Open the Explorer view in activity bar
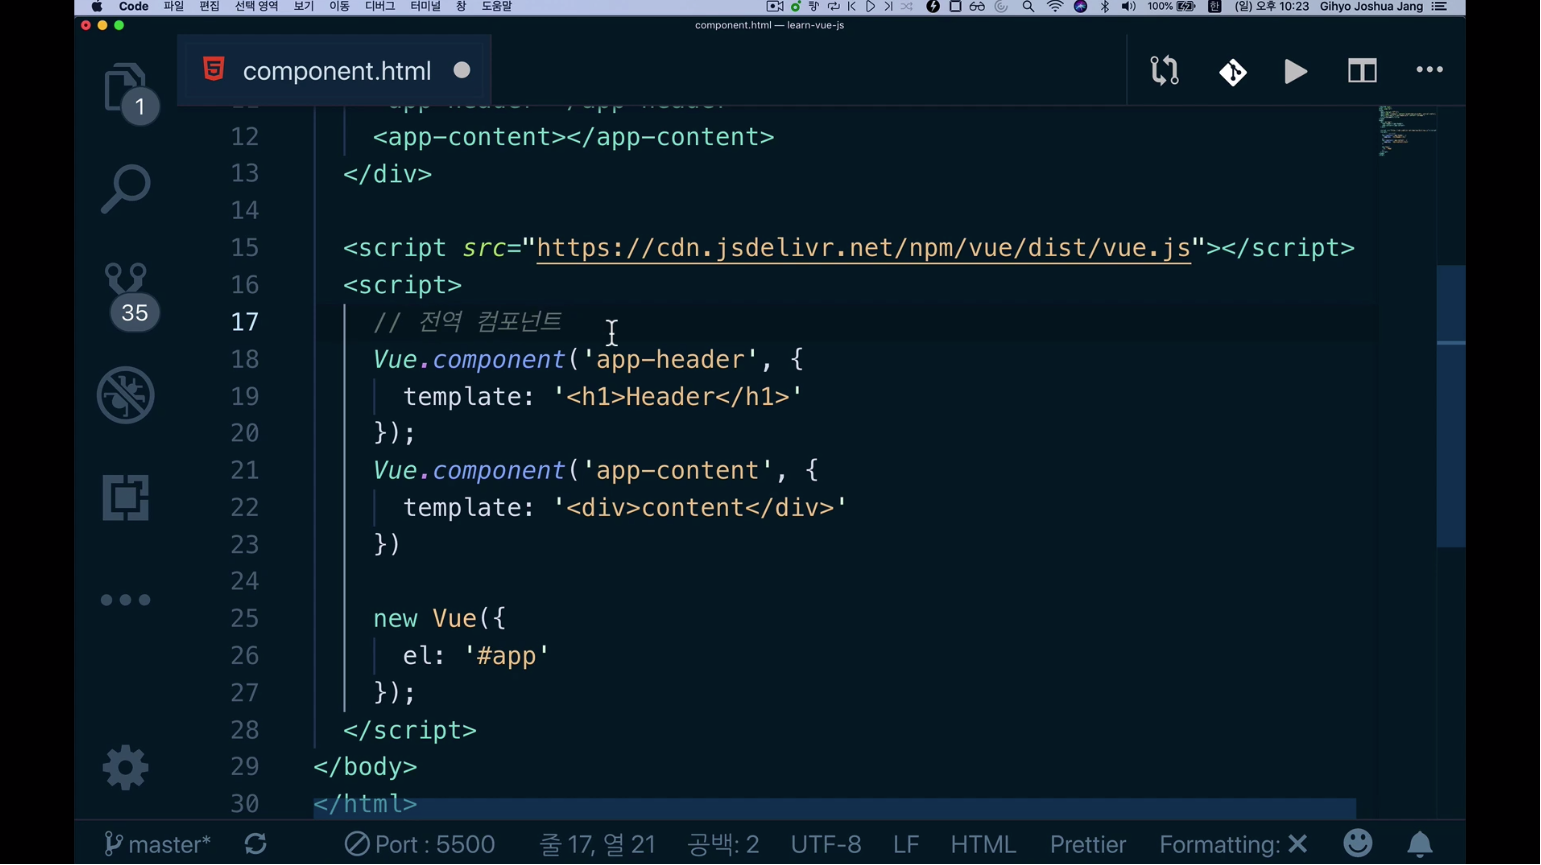The height and width of the screenshot is (865, 1541). tap(125, 89)
